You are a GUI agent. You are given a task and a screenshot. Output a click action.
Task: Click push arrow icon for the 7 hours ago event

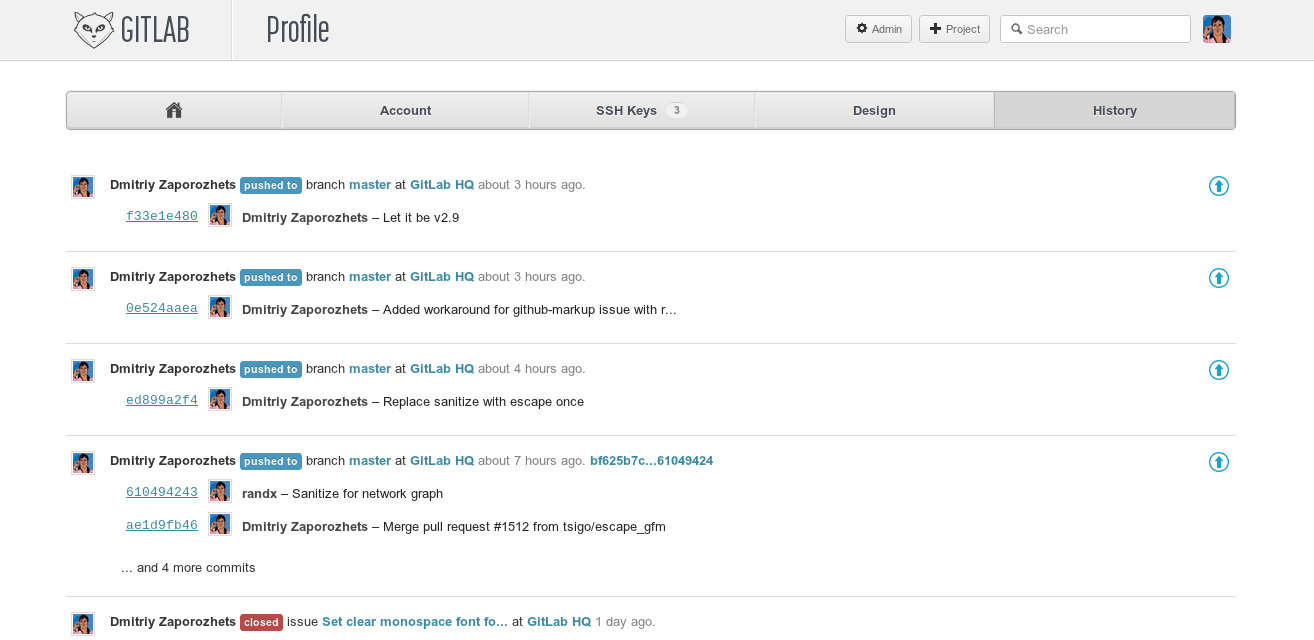click(x=1218, y=462)
